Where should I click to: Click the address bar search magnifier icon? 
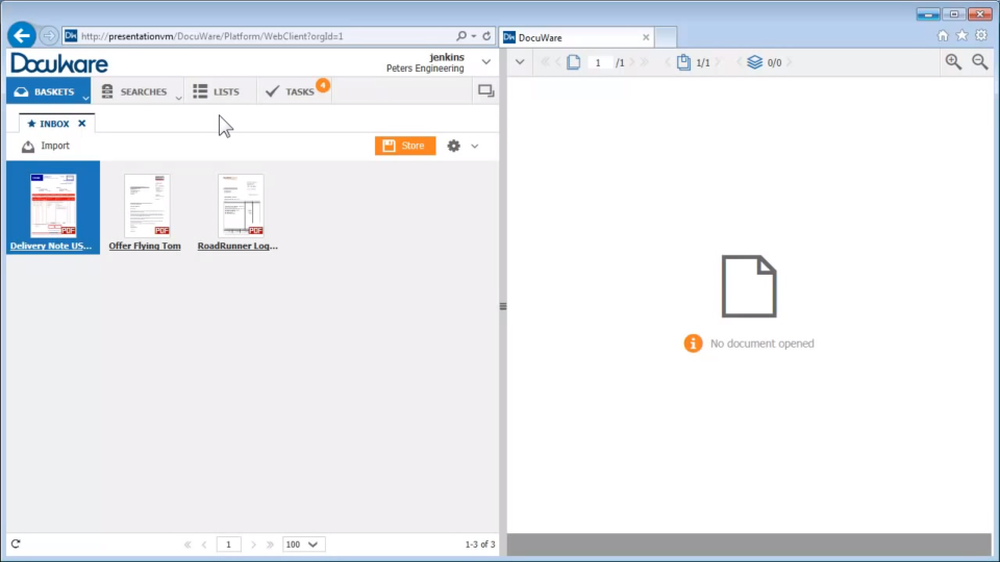pyautogui.click(x=461, y=36)
